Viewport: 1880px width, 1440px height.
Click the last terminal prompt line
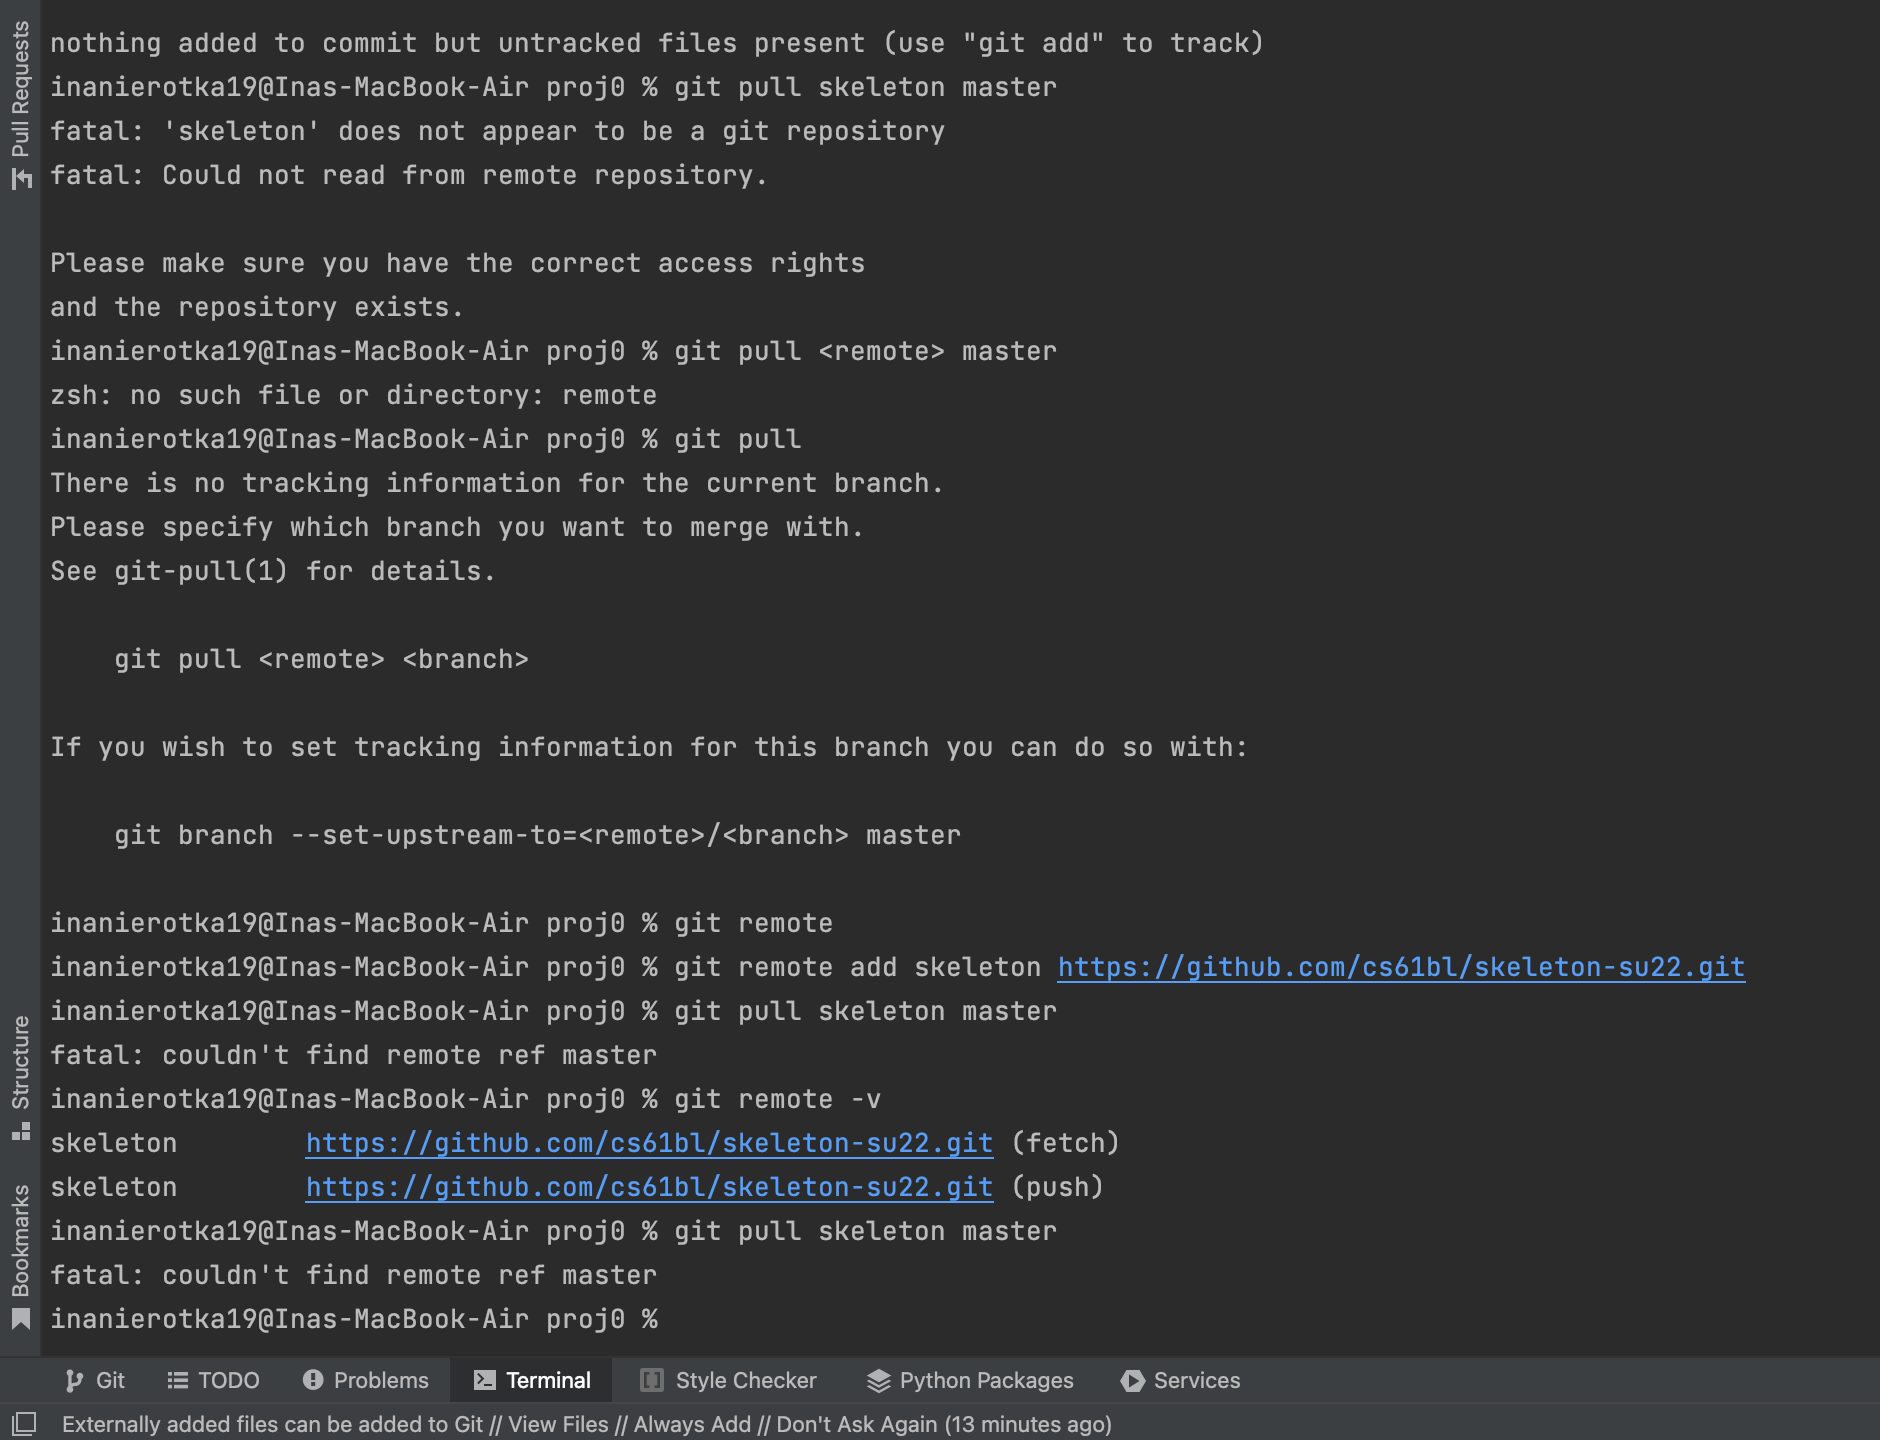[x=354, y=1319]
